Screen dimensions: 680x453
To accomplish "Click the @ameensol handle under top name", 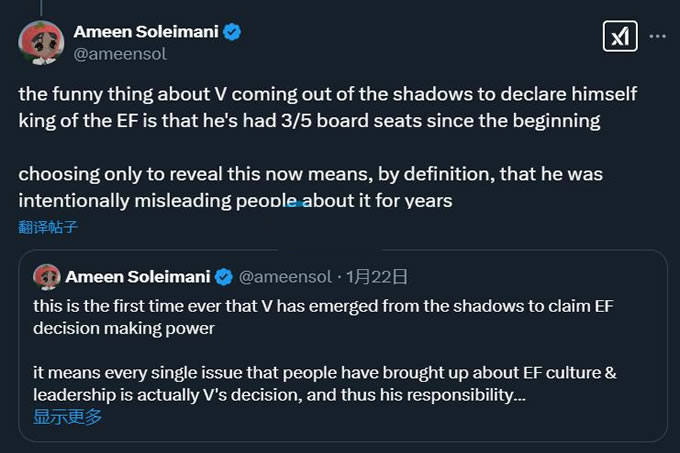I will pyautogui.click(x=121, y=54).
